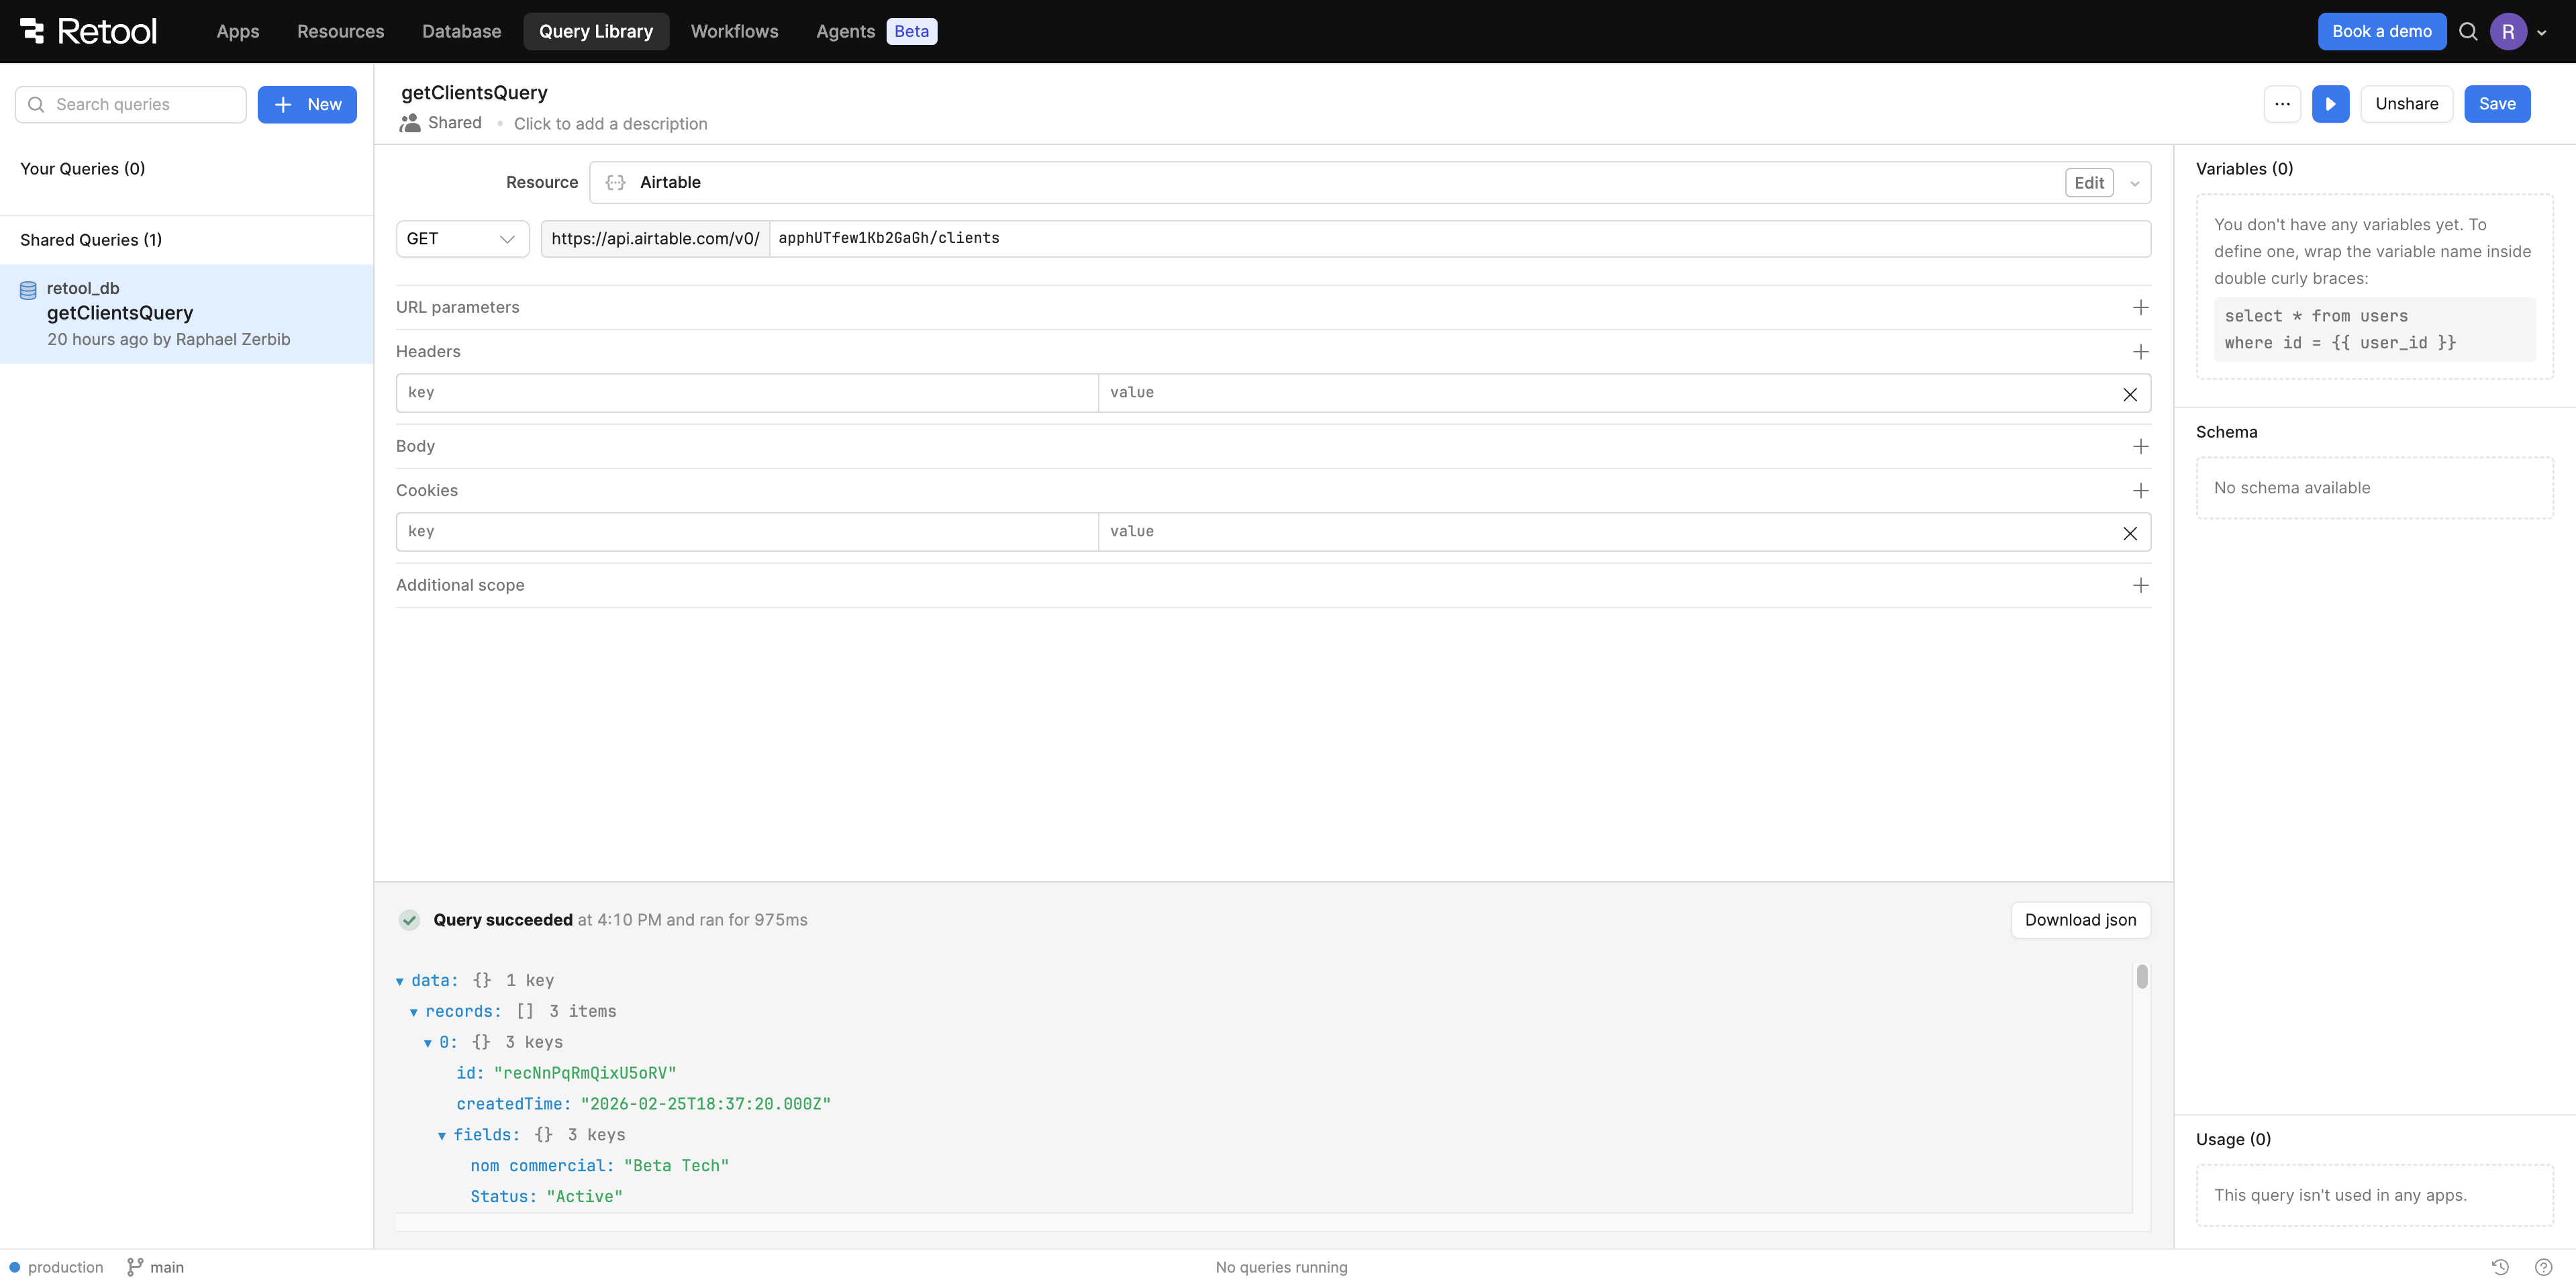Open the three-dot more options menu
Image resolution: width=2576 pixels, height=1286 pixels.
coord(2282,104)
